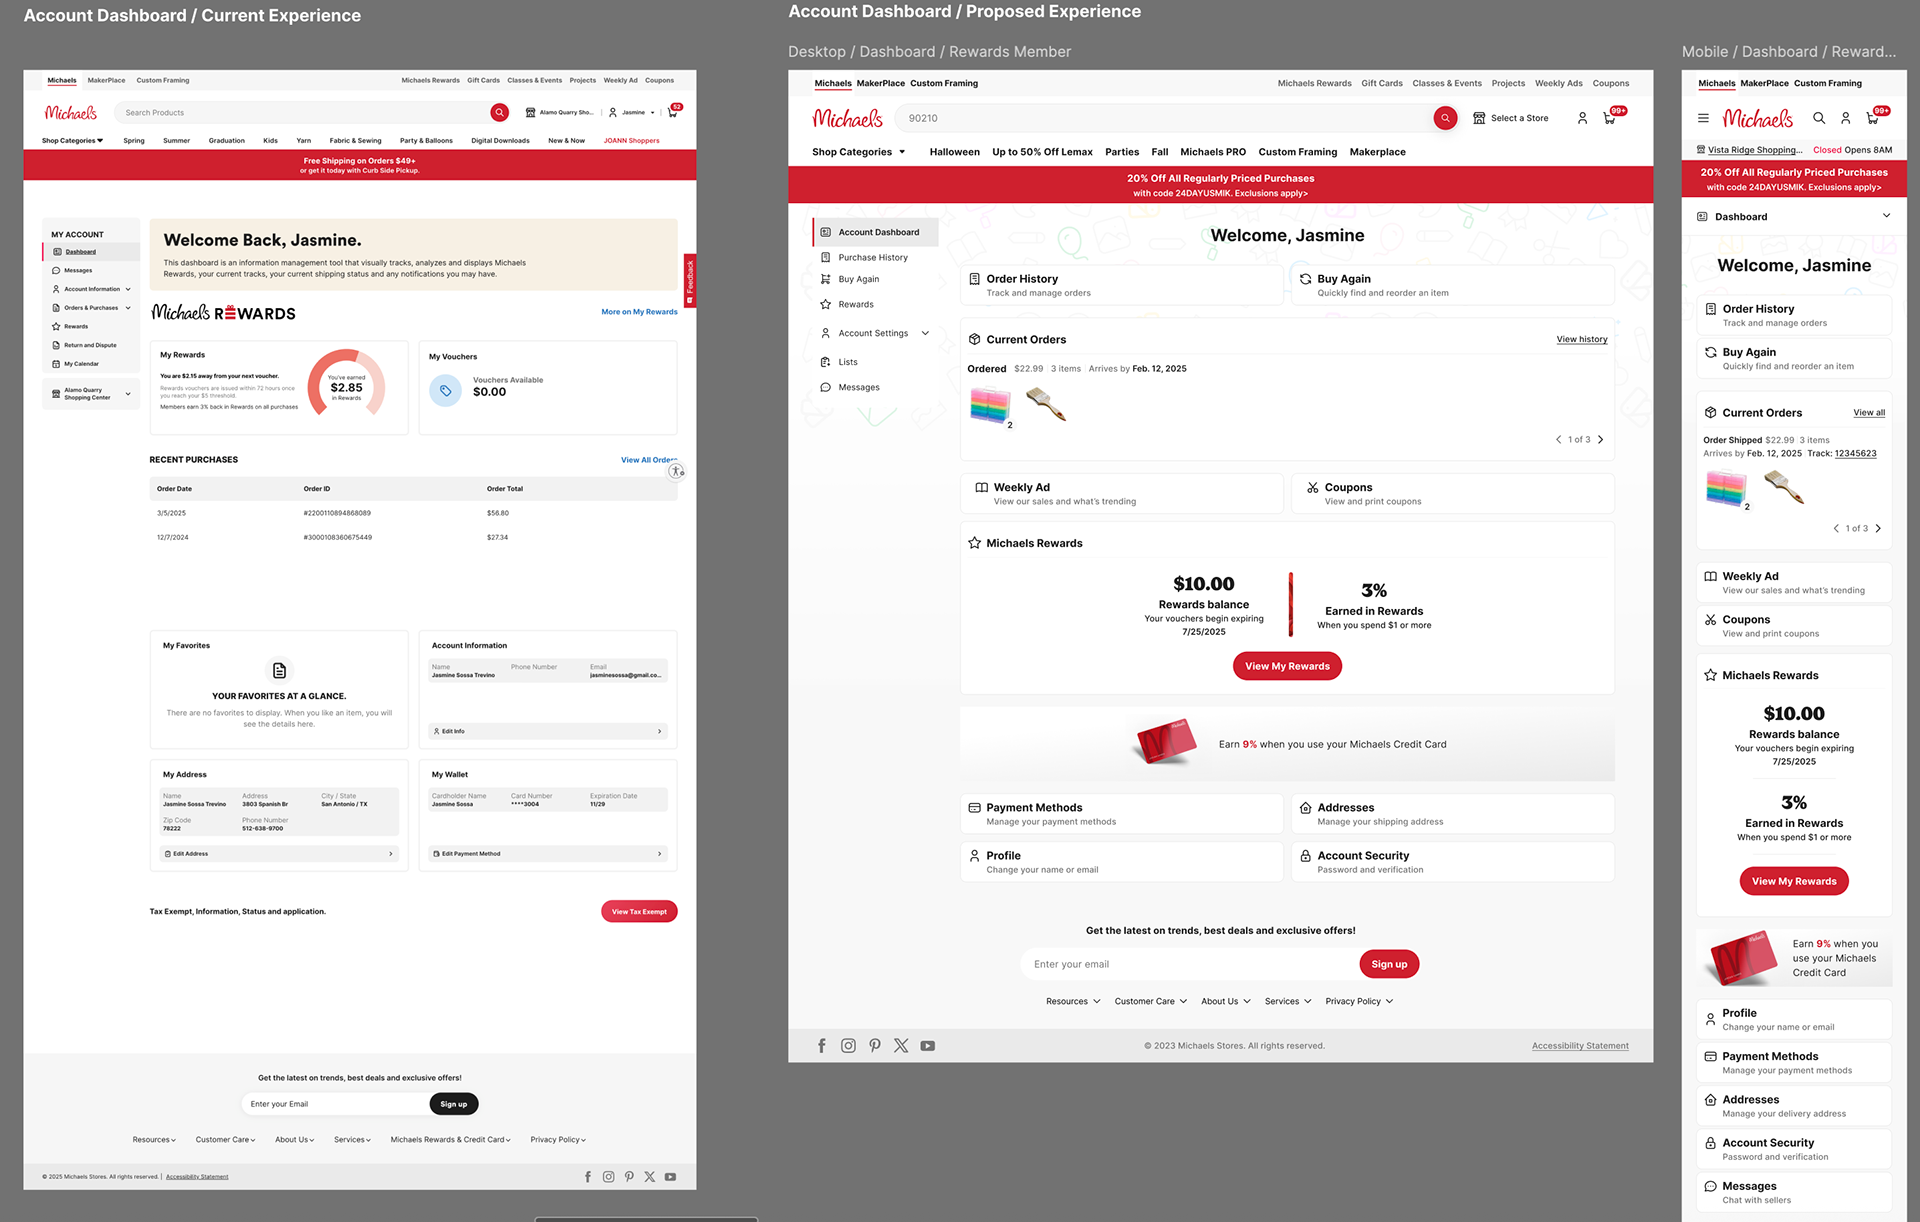The height and width of the screenshot is (1222, 1920).
Task: Select Account Dashboard in Proposed sidebar
Action: (876, 232)
